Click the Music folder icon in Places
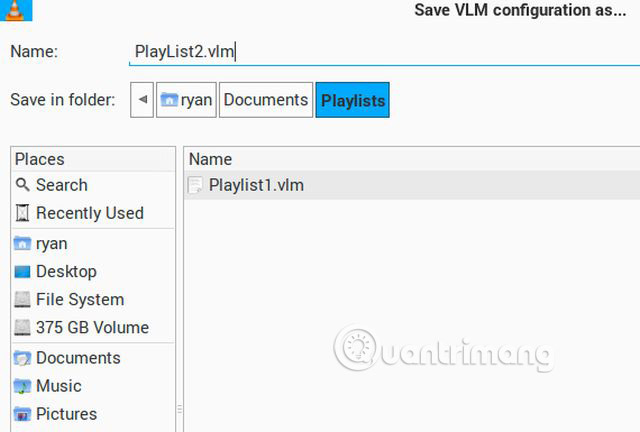The width and height of the screenshot is (640, 432). tap(23, 386)
